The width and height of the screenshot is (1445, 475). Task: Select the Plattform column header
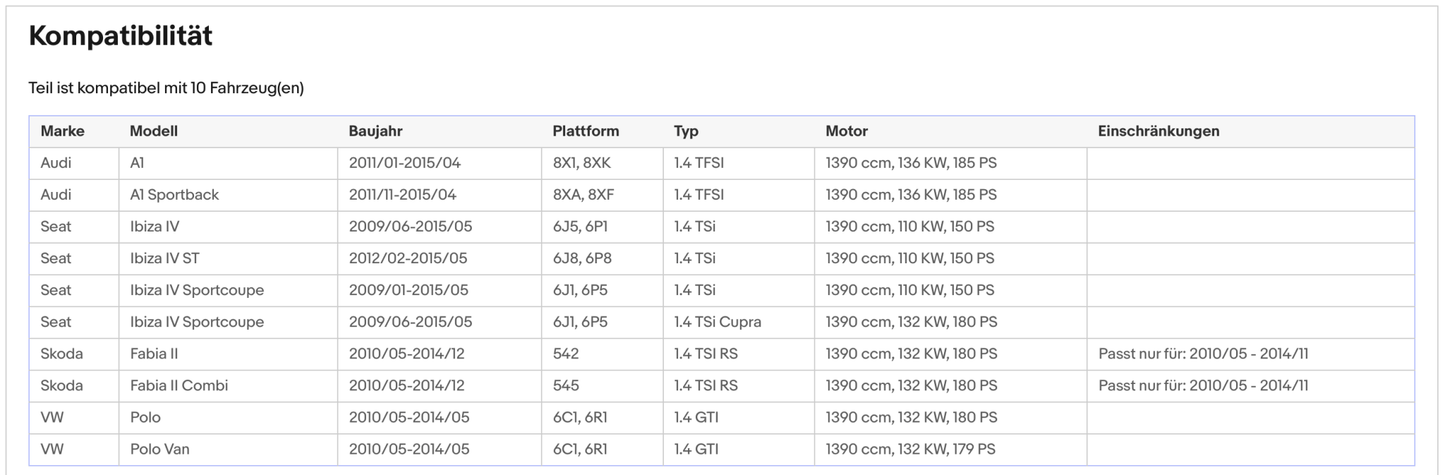(585, 131)
